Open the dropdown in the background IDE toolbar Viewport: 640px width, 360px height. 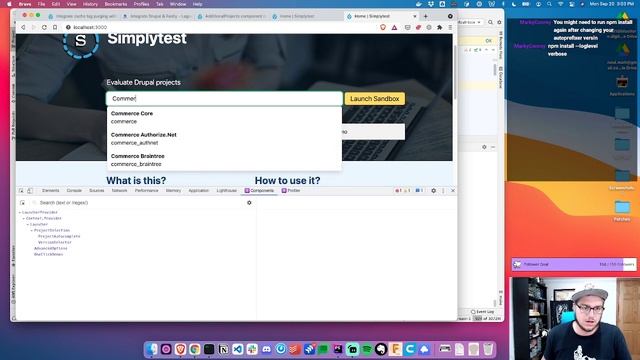click(x=470, y=22)
